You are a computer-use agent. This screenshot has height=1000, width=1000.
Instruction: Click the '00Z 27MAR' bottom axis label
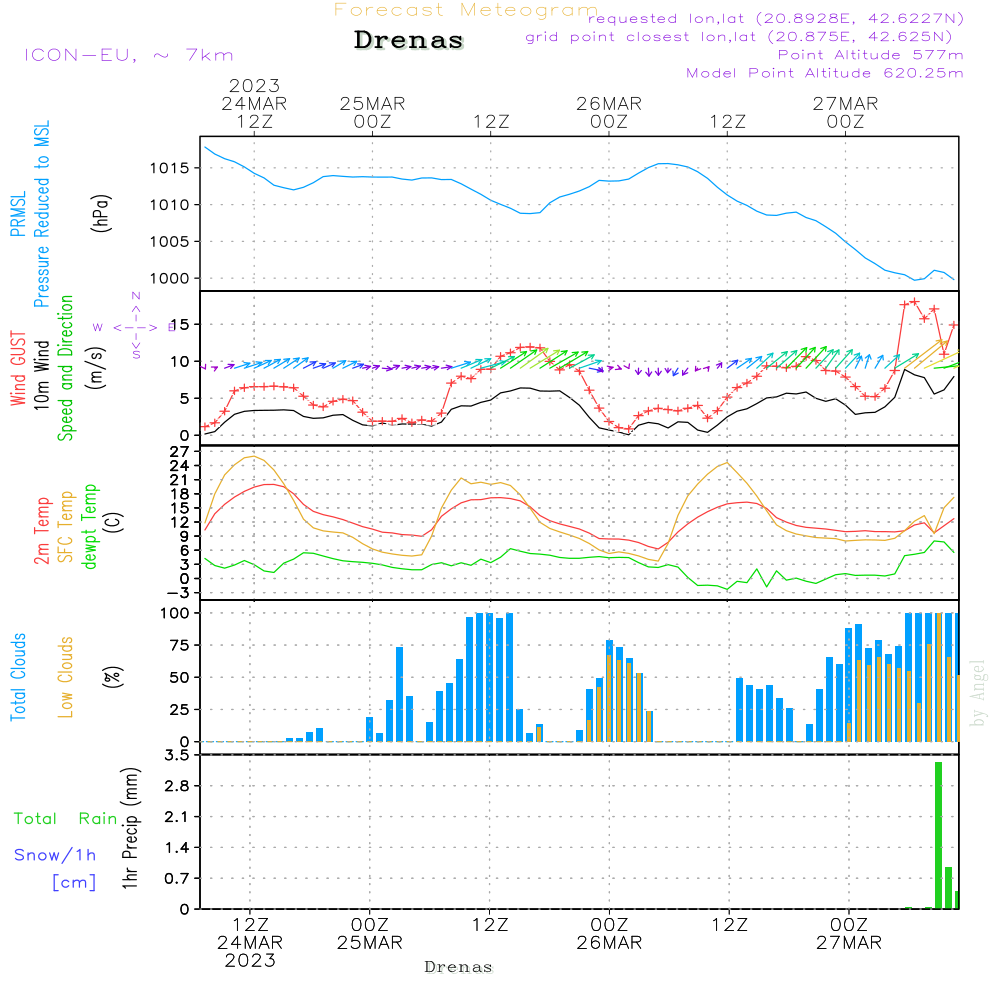pos(849,934)
